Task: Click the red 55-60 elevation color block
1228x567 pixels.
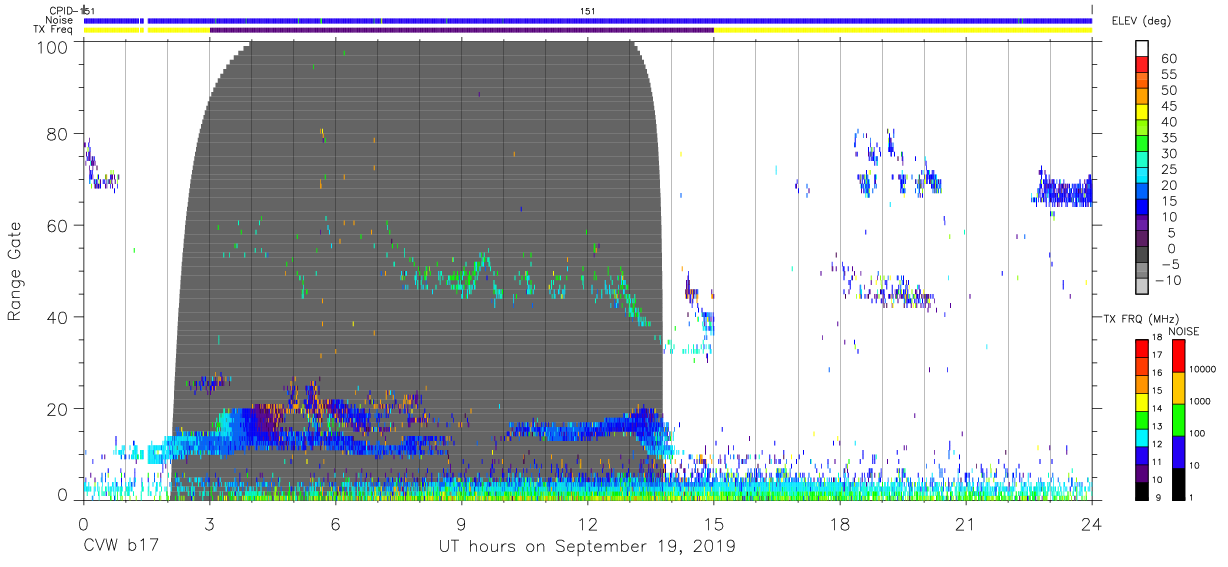Action: [x=1143, y=67]
